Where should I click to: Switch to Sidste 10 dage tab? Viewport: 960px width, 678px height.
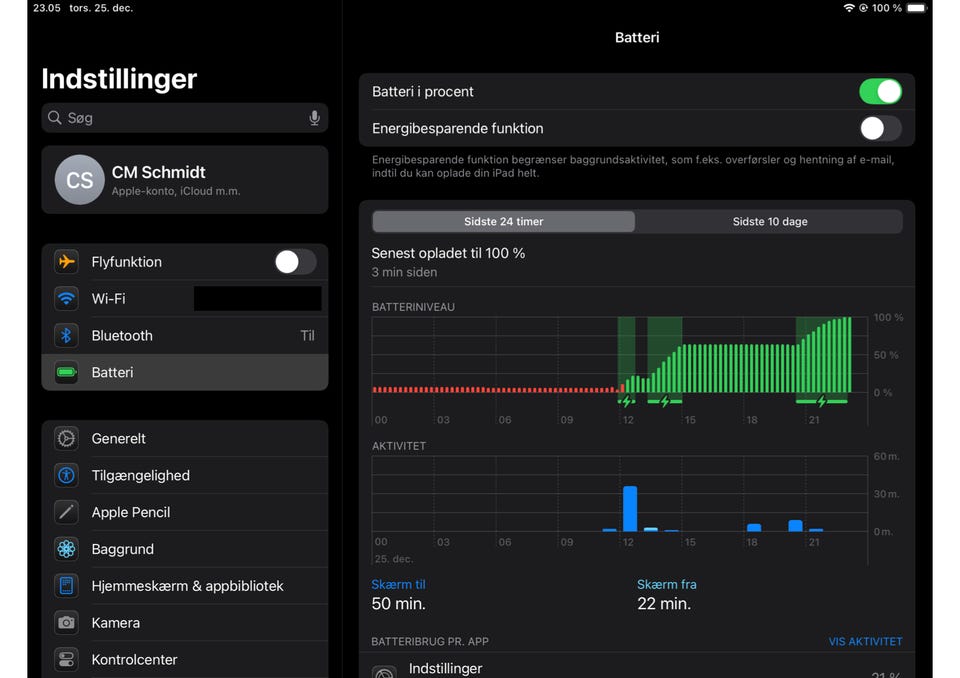(x=769, y=222)
